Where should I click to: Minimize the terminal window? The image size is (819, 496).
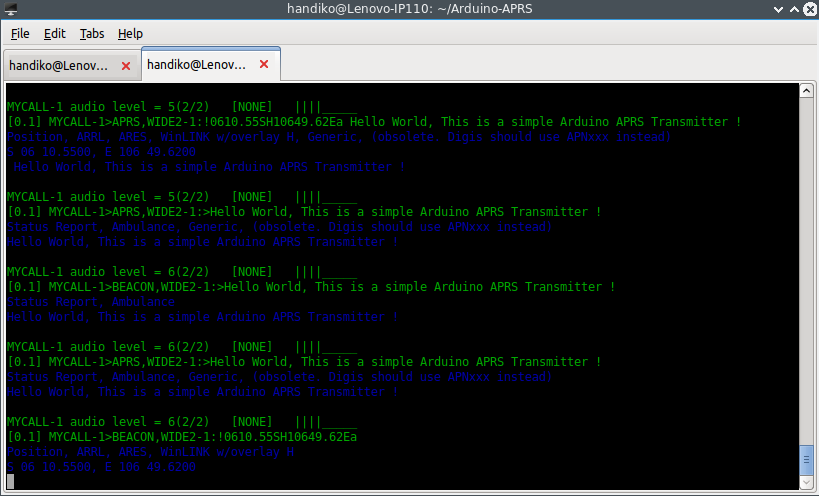point(778,9)
